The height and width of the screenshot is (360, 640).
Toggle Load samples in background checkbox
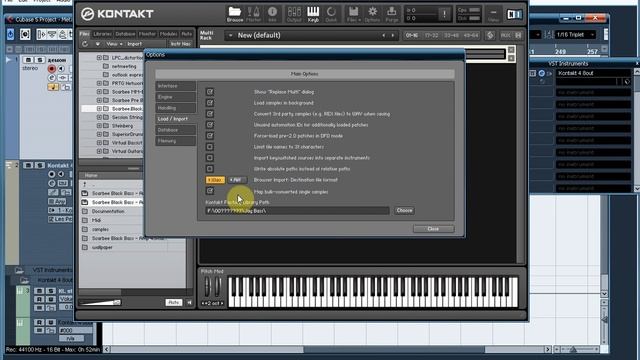click(210, 103)
